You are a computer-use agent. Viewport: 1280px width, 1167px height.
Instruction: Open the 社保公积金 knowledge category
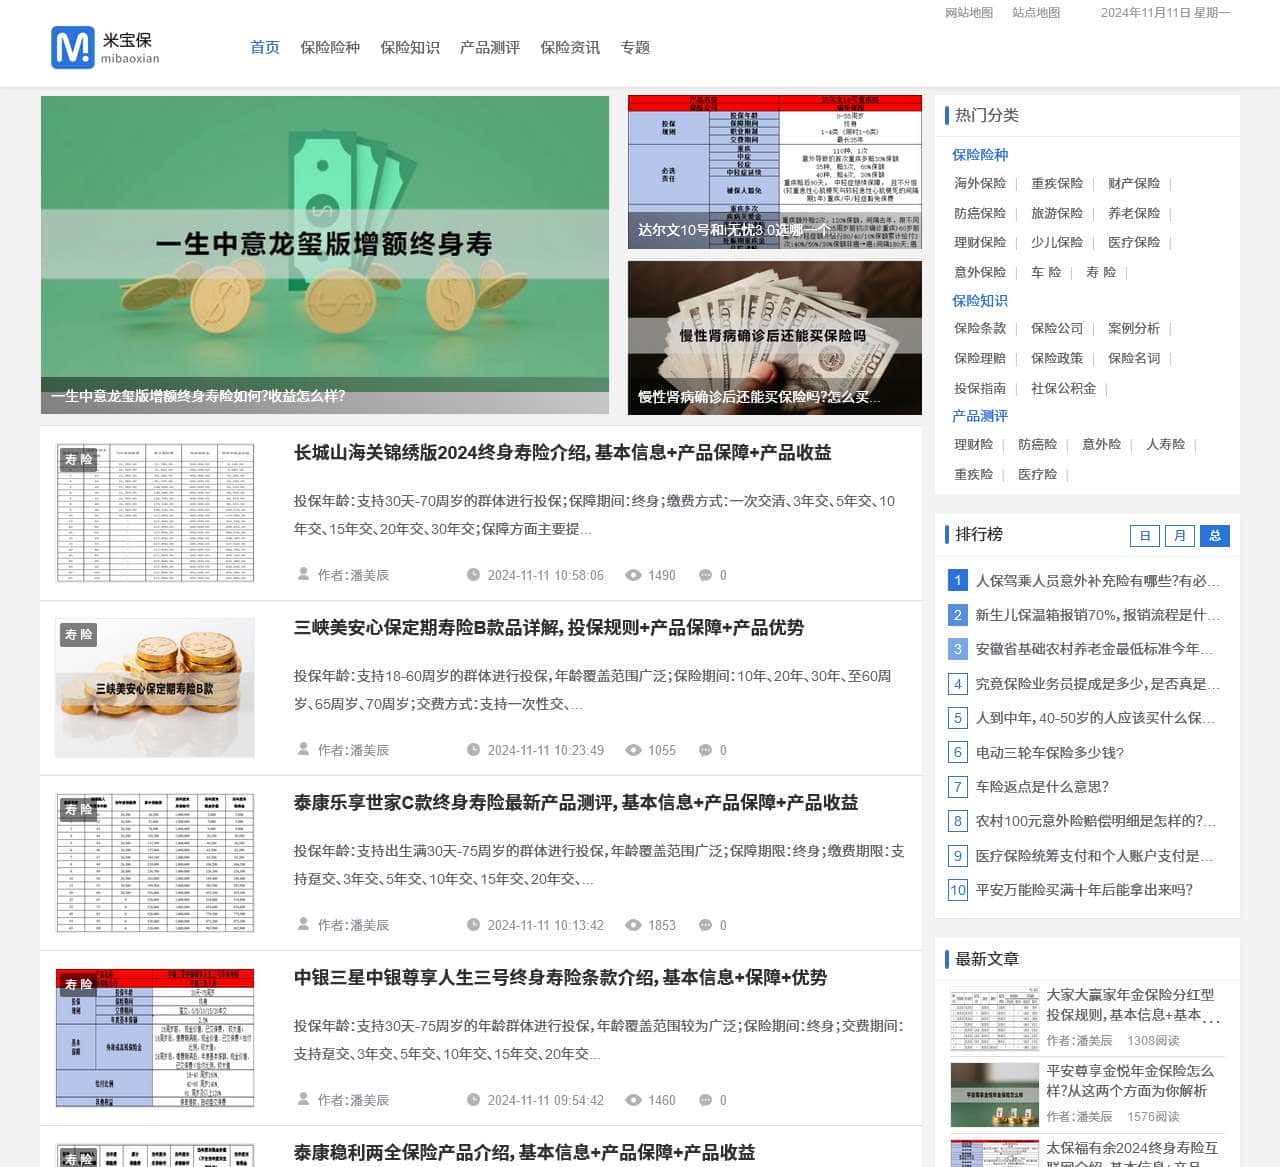point(1063,388)
